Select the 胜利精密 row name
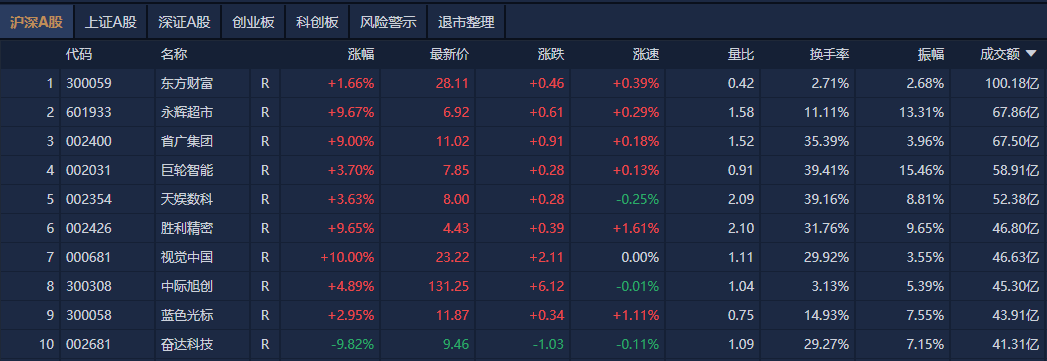1047x361 pixels. tap(187, 228)
